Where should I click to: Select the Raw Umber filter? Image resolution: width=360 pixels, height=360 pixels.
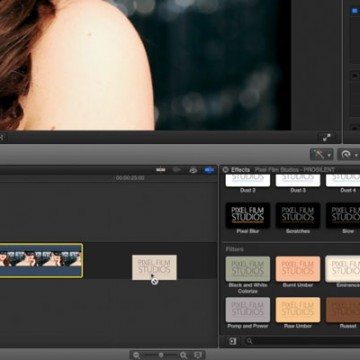[298, 310]
